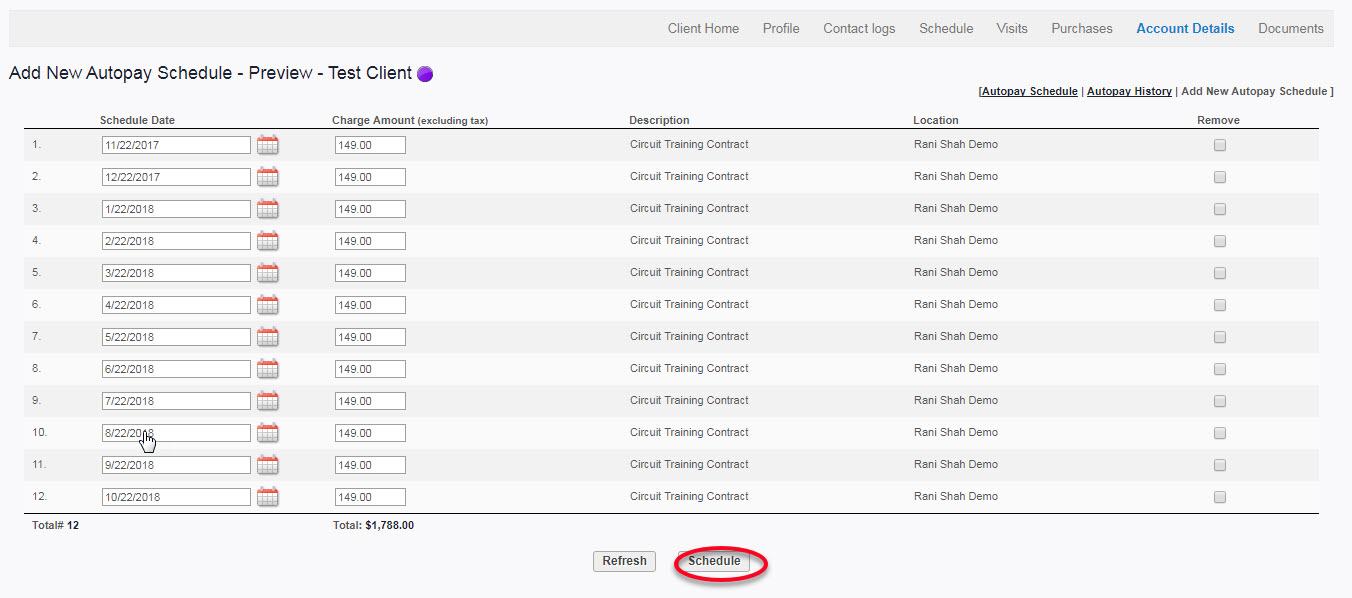
Task: Navigate to the Visits page
Action: pos(1011,28)
